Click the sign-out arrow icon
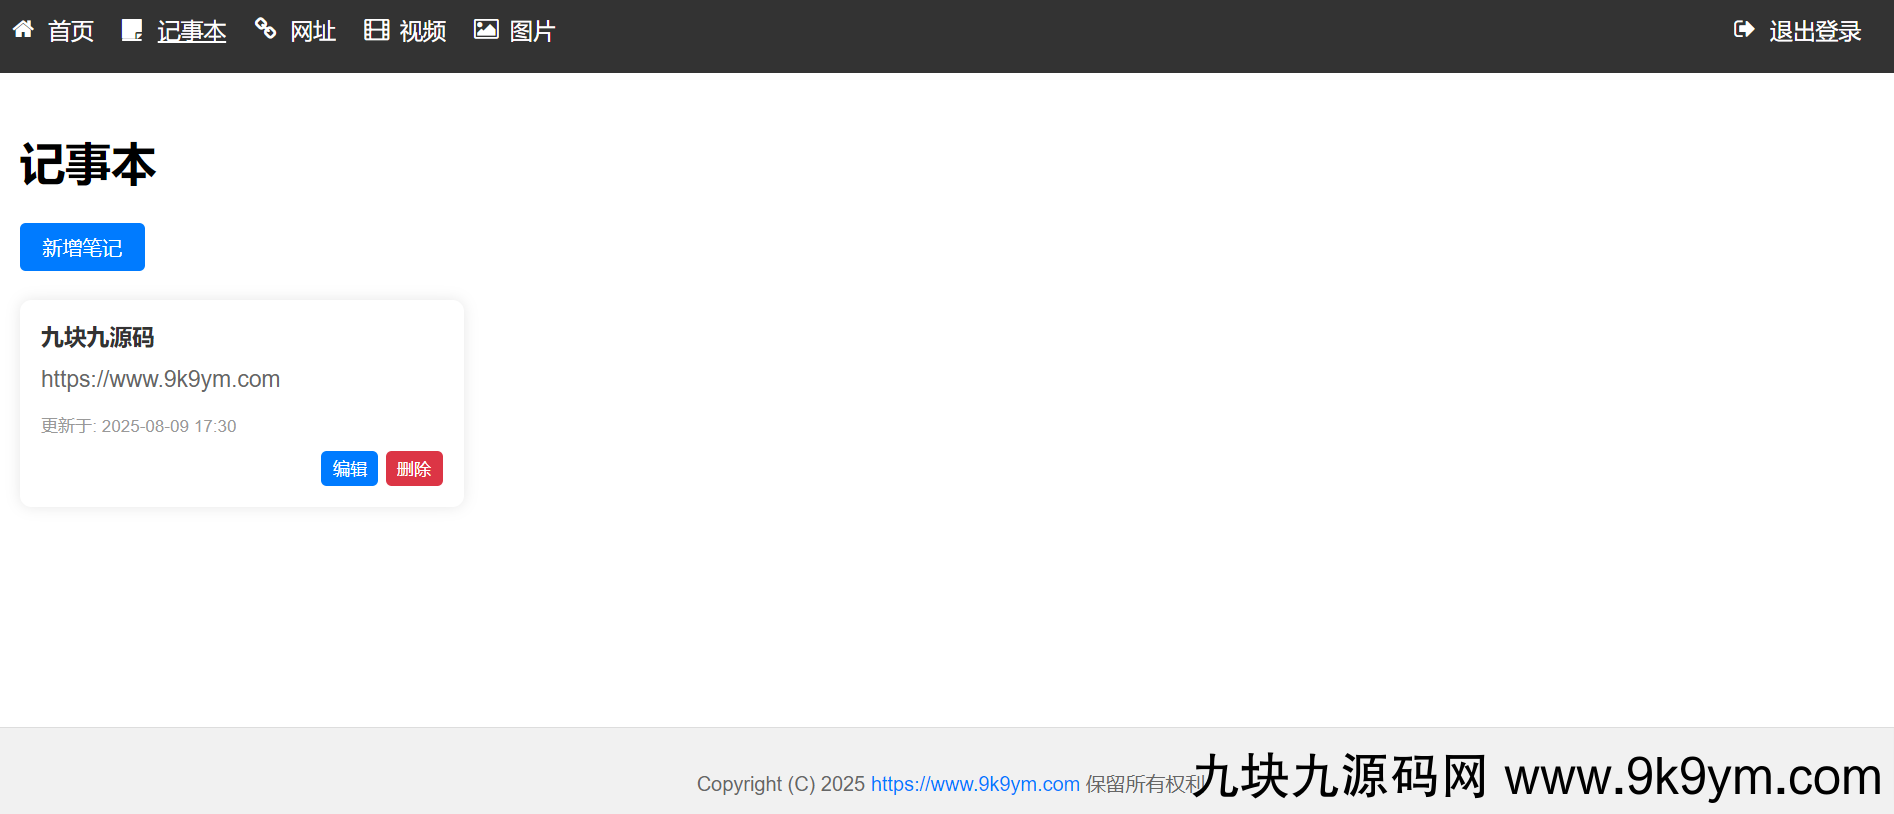 [1744, 30]
